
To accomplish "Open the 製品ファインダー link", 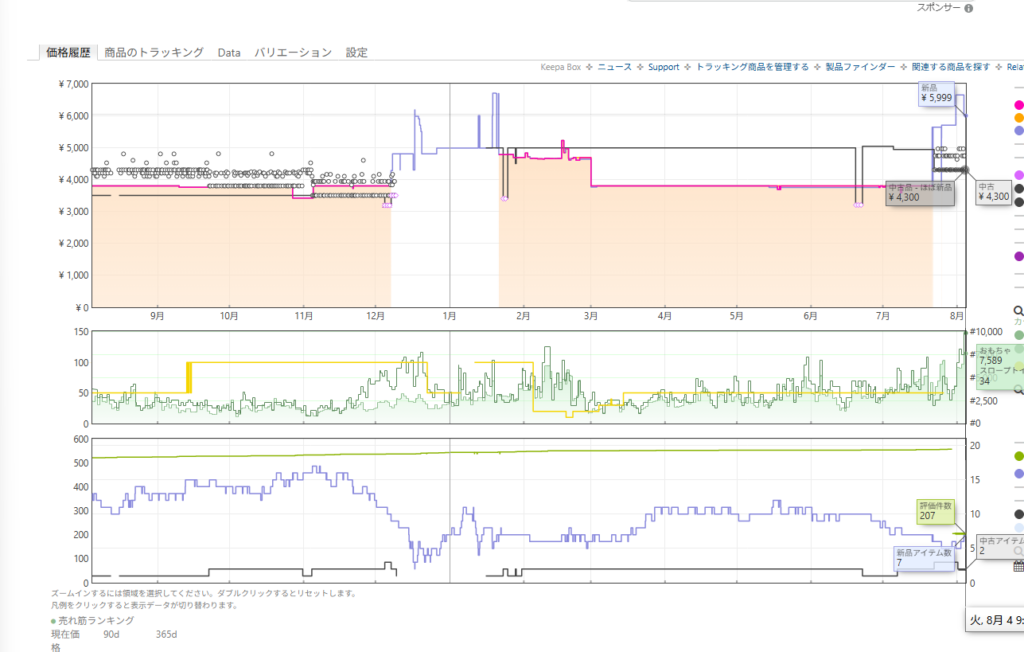I will point(860,67).
